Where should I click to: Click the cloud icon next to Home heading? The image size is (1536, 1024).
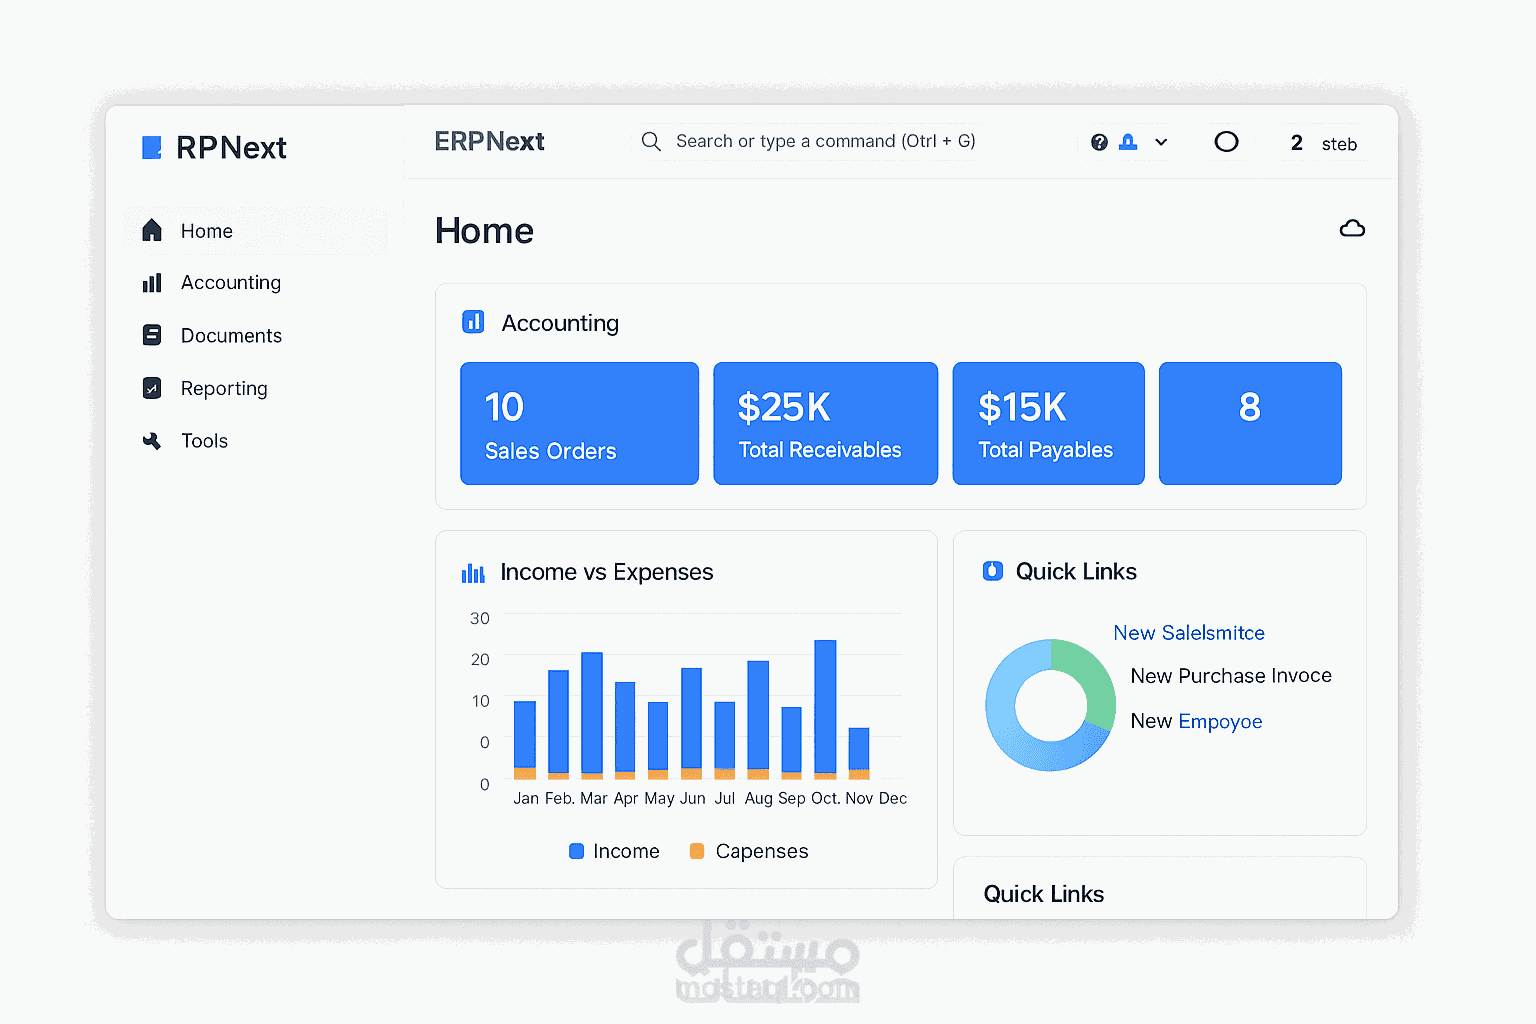click(x=1352, y=229)
